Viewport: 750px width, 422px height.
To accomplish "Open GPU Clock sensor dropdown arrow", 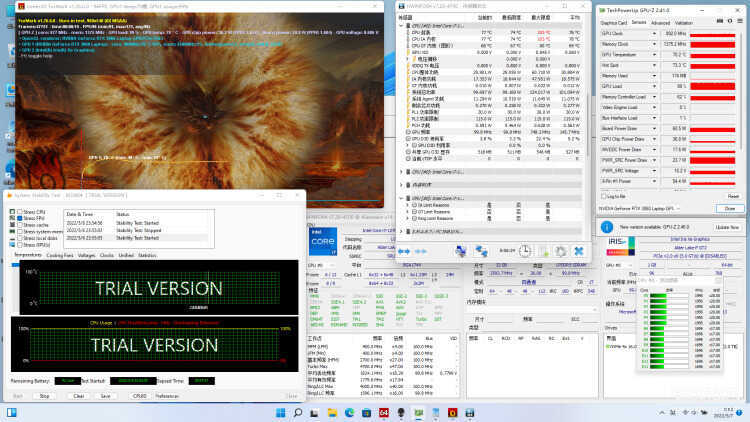I will (x=654, y=33).
